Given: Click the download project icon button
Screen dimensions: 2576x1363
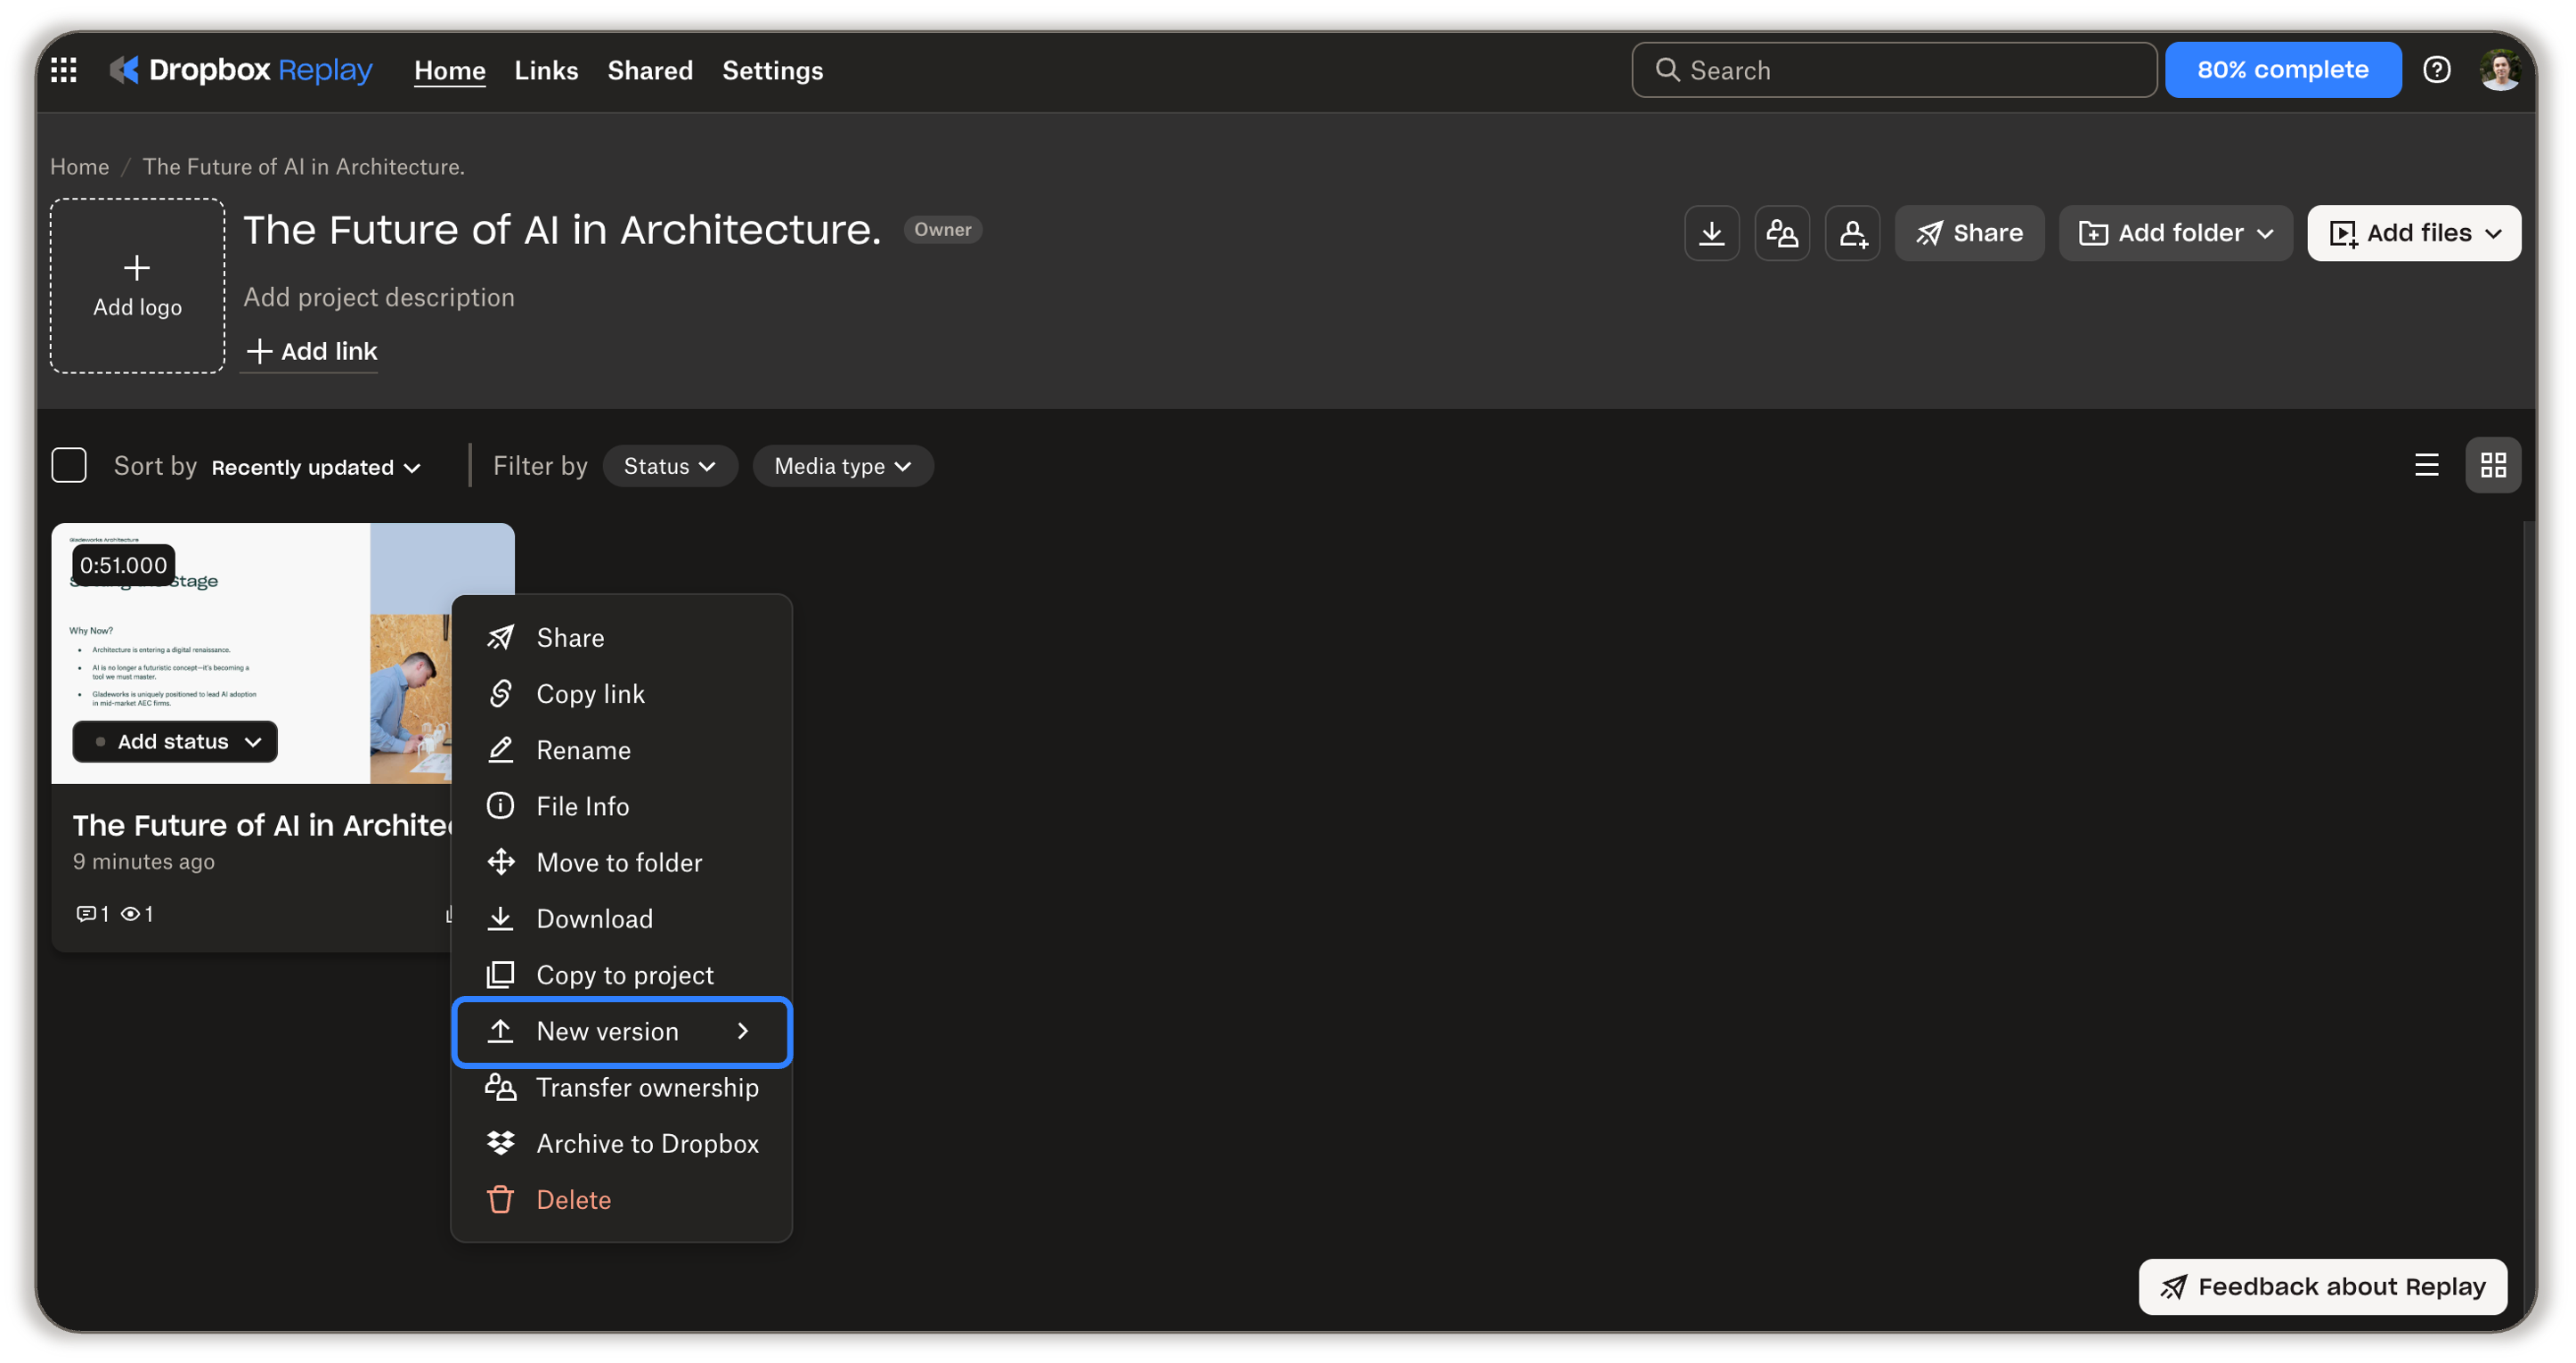Looking at the screenshot, I should tap(1711, 233).
